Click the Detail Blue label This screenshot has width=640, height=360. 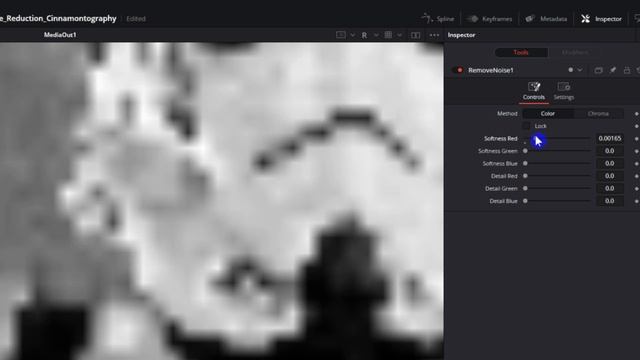503,201
